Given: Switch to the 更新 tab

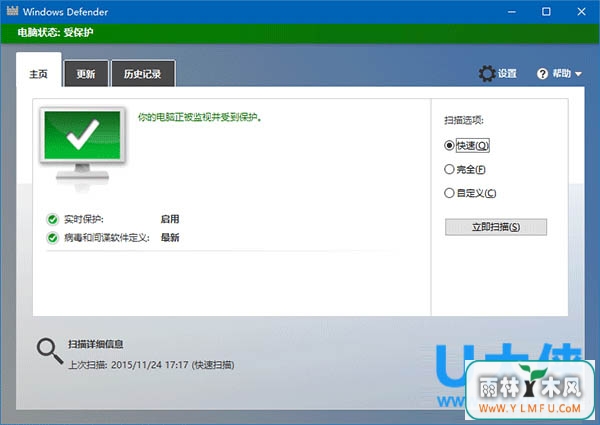Looking at the screenshot, I should pyautogui.click(x=86, y=73).
